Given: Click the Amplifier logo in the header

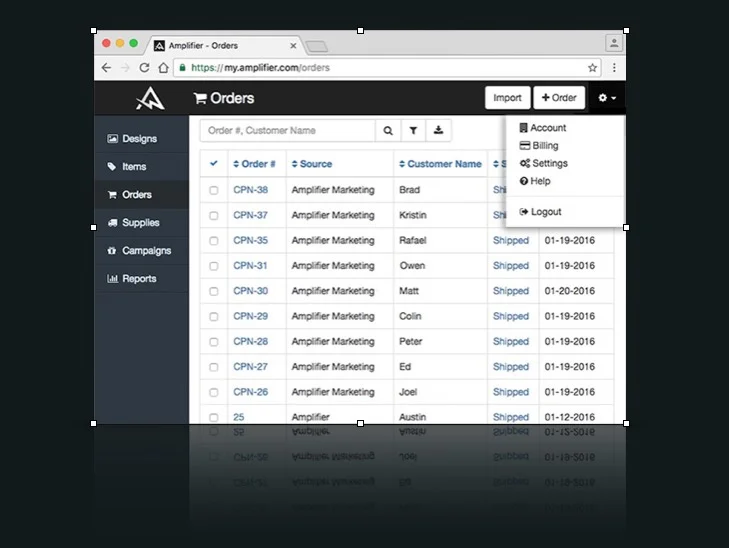Looking at the screenshot, I should click(x=150, y=98).
